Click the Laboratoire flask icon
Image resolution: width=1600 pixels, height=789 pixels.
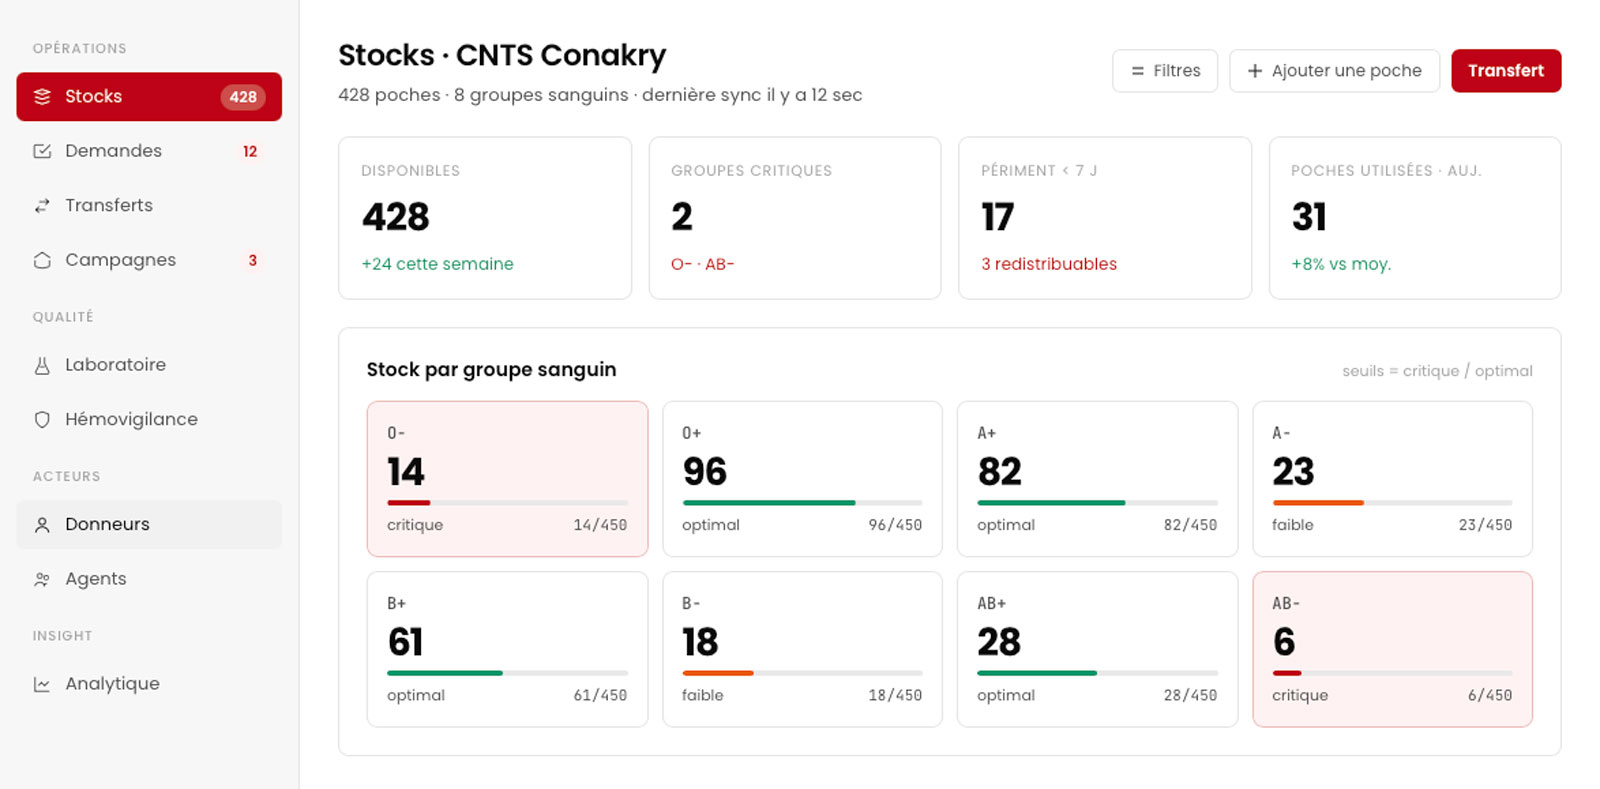point(42,365)
